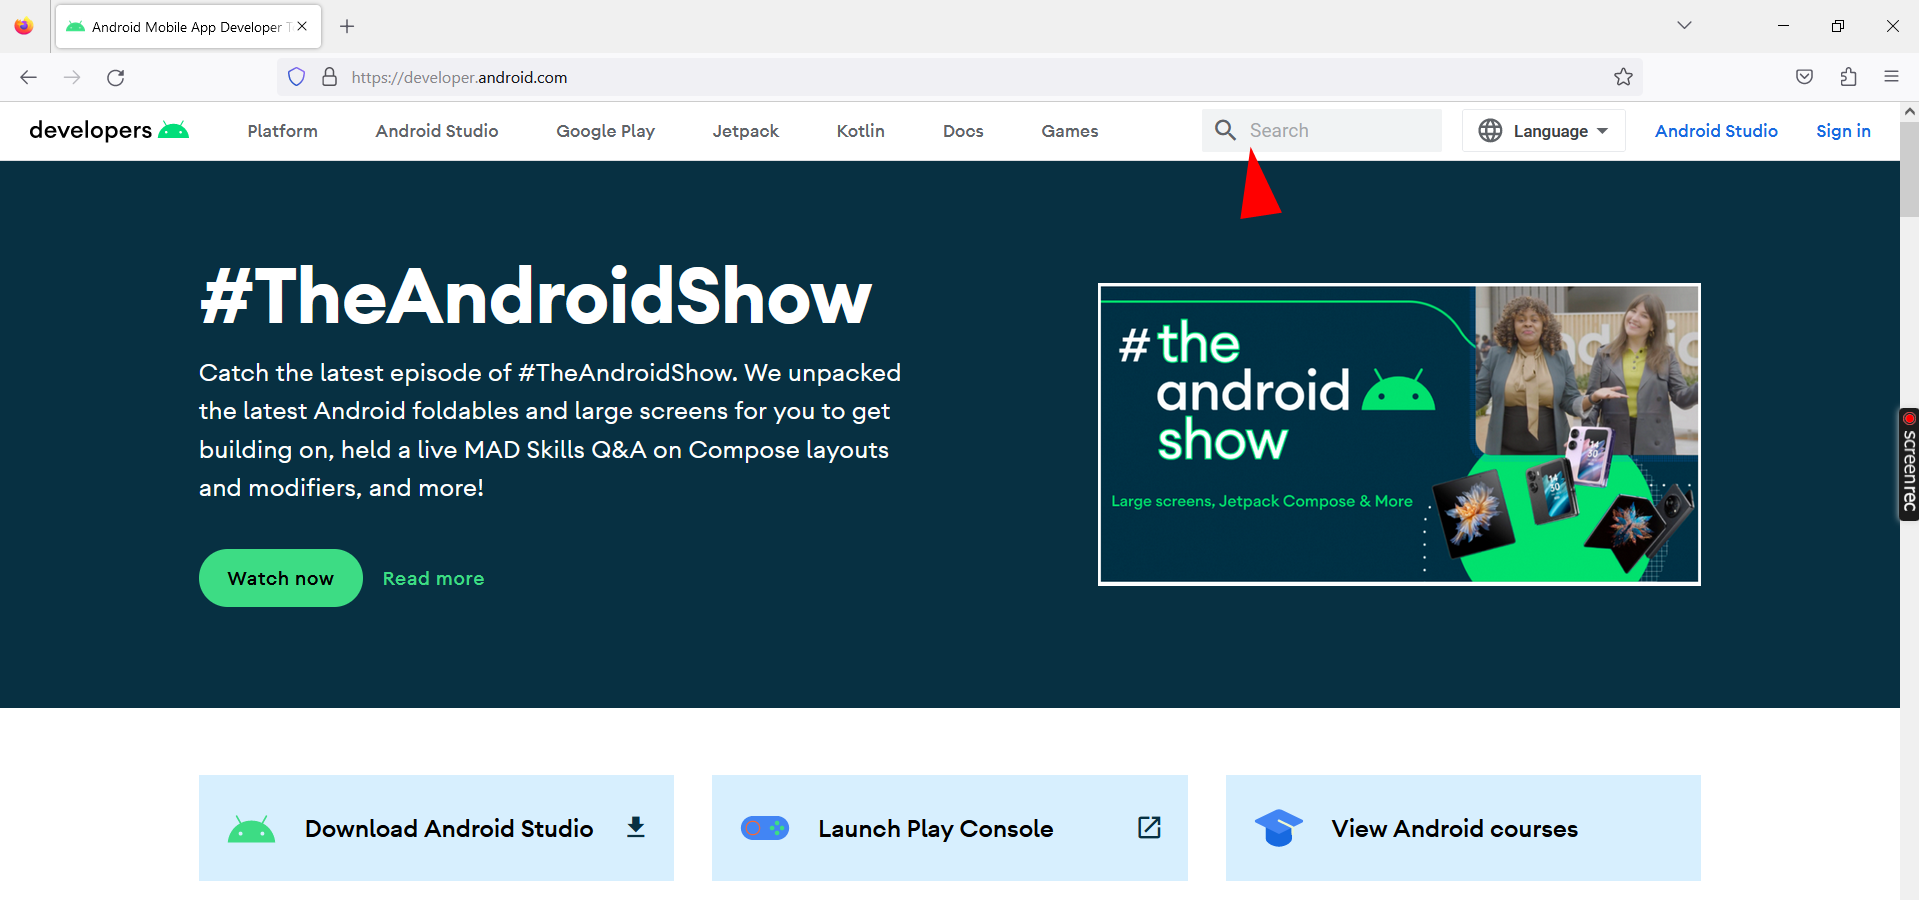Open the Sign in link
This screenshot has height=900, width=1919.
pyautogui.click(x=1843, y=130)
